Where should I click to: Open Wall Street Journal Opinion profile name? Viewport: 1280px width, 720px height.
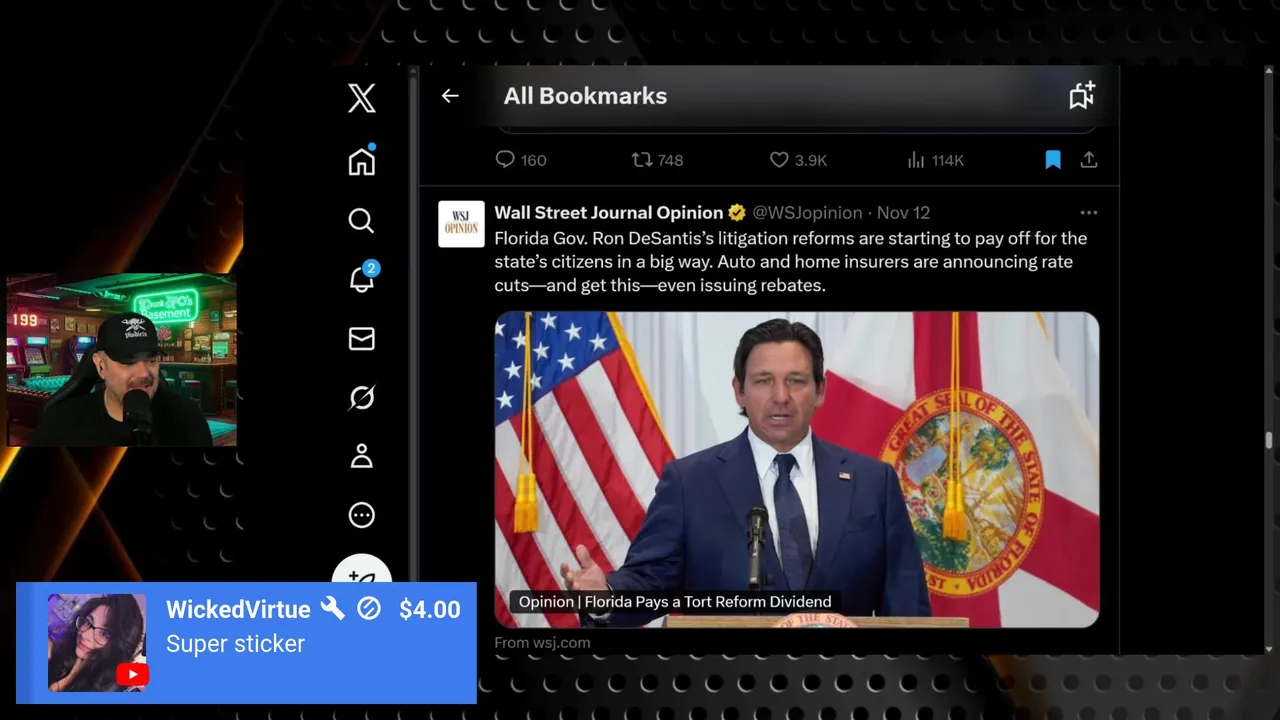[x=608, y=212]
